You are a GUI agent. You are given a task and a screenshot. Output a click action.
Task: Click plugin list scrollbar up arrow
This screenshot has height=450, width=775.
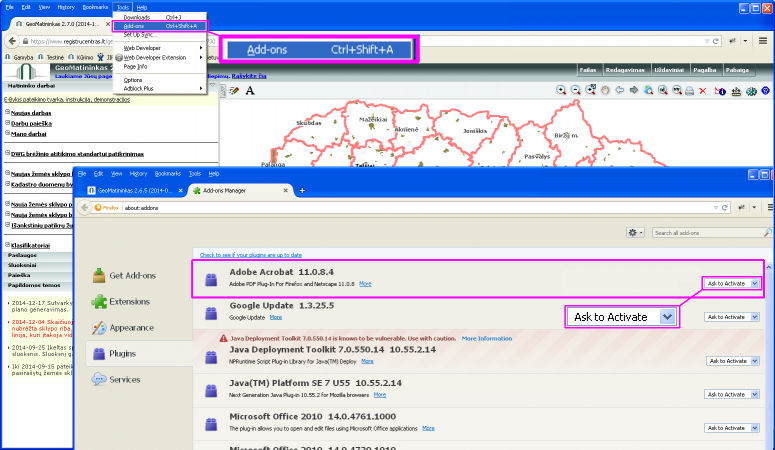coord(769,268)
